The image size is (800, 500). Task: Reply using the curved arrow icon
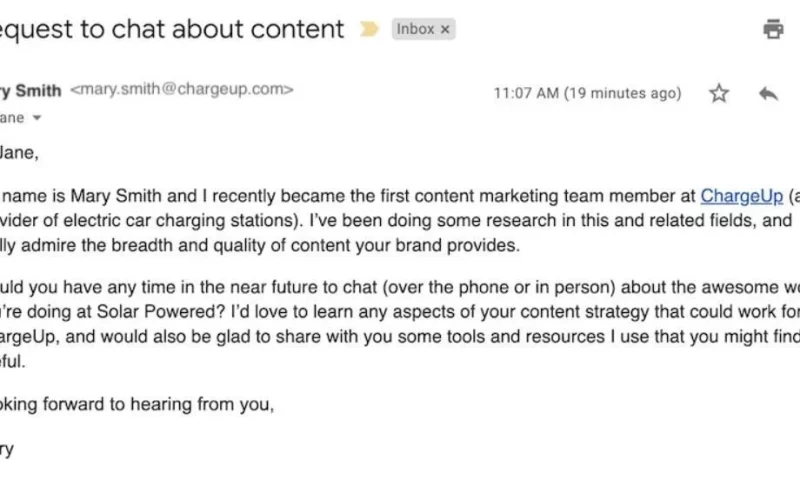[x=768, y=93]
